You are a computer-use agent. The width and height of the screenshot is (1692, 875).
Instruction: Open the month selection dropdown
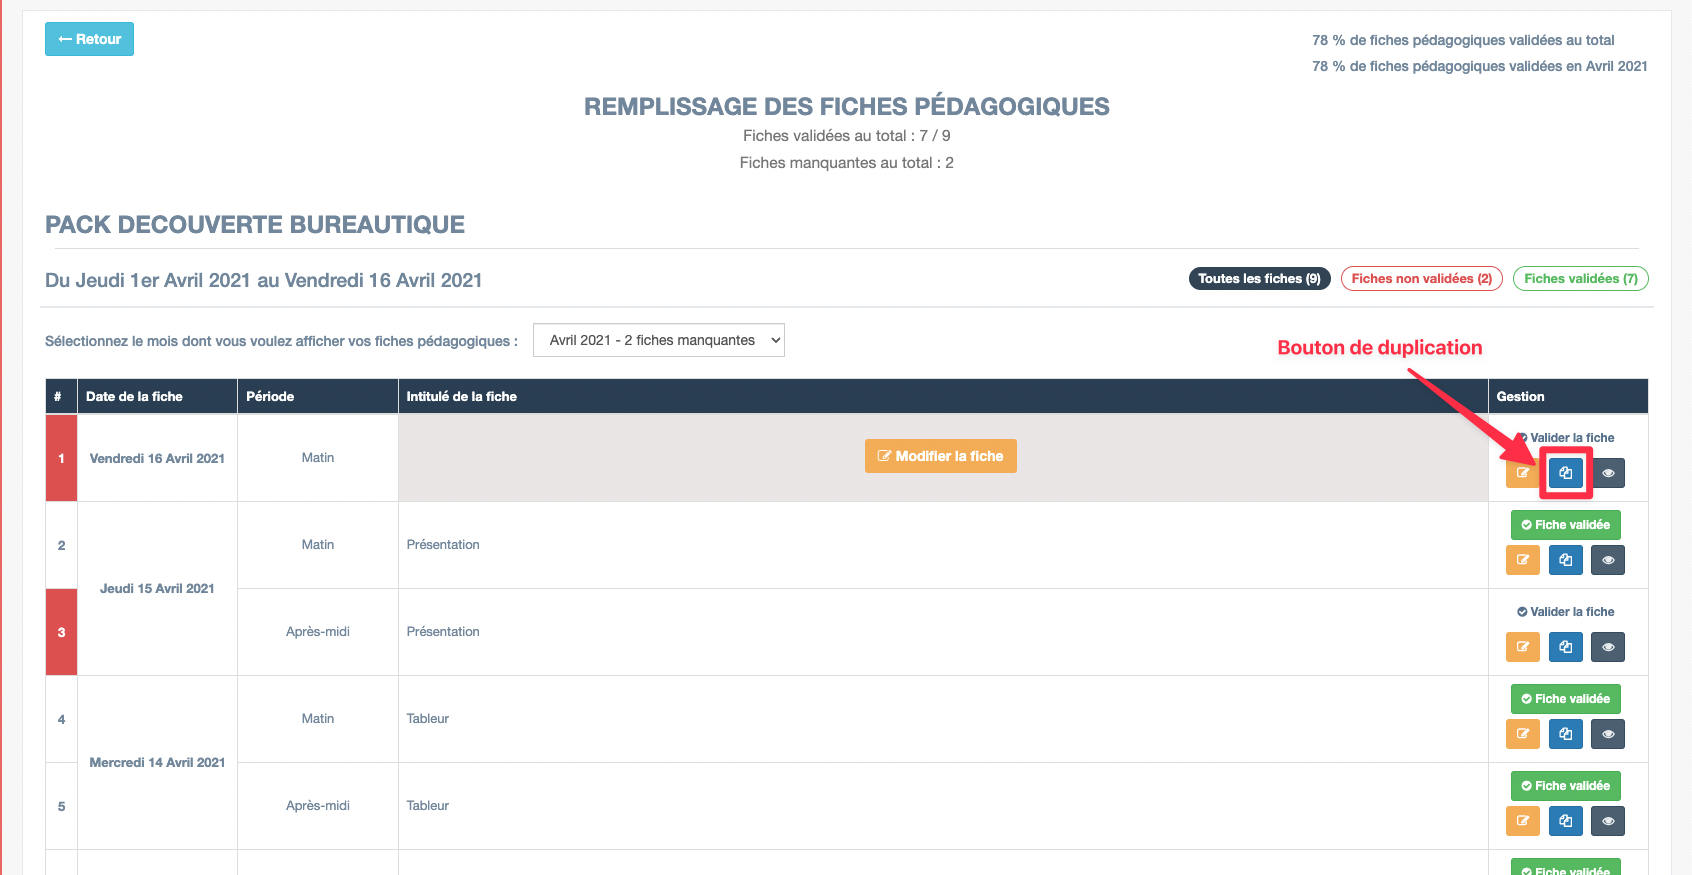(658, 340)
